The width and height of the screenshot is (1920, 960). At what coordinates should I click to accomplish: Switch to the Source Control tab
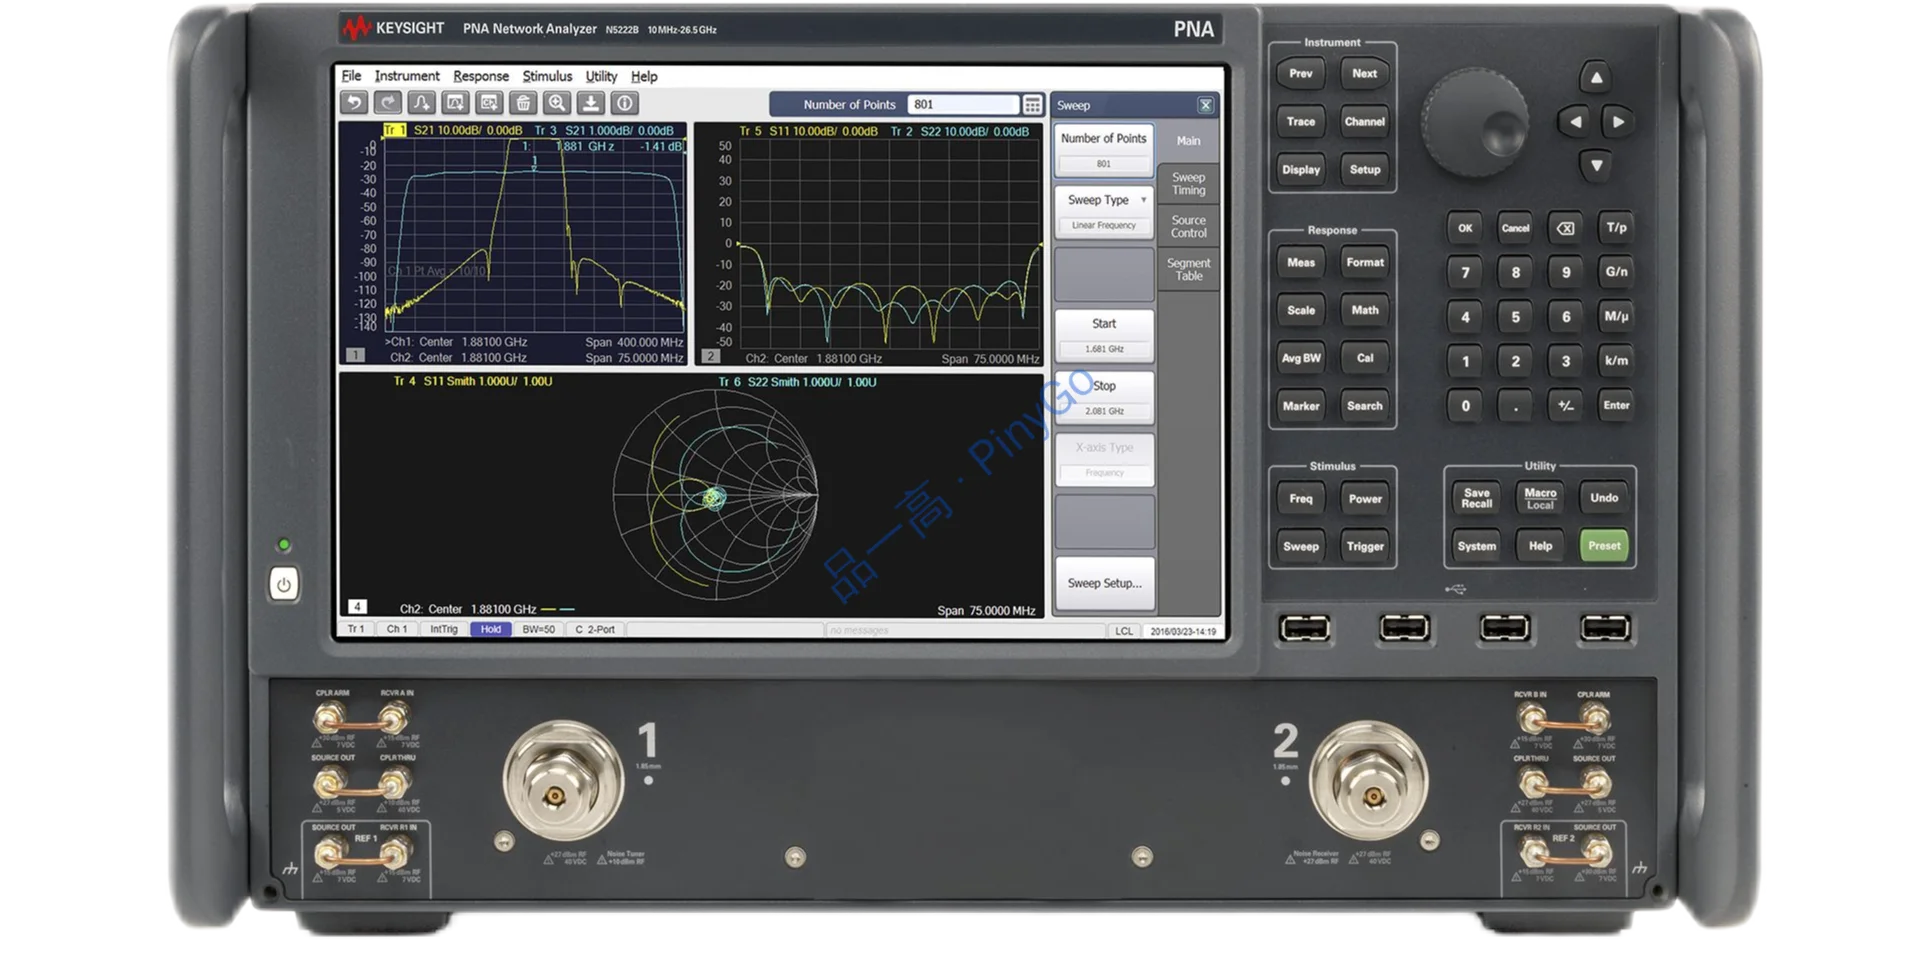[x=1188, y=227]
